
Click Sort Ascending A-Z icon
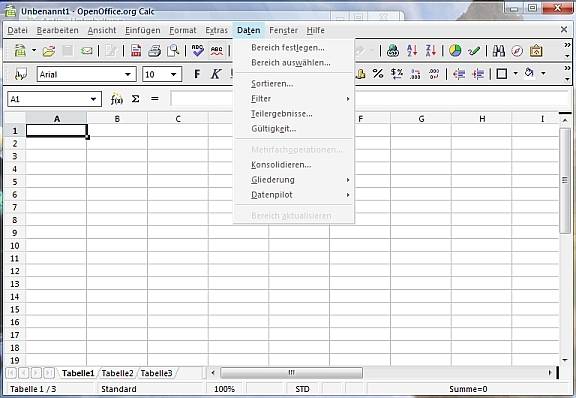click(412, 51)
